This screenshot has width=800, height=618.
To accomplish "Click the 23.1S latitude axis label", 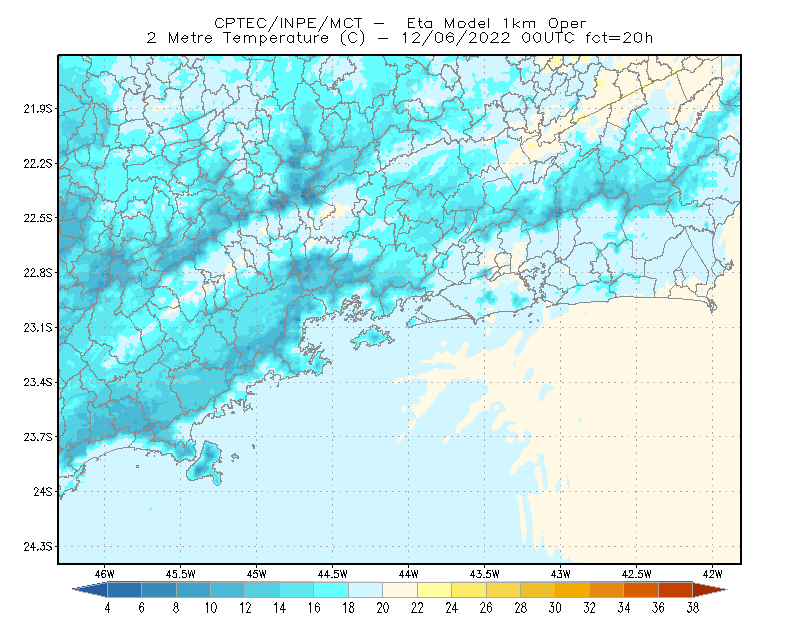I will 38,328.
